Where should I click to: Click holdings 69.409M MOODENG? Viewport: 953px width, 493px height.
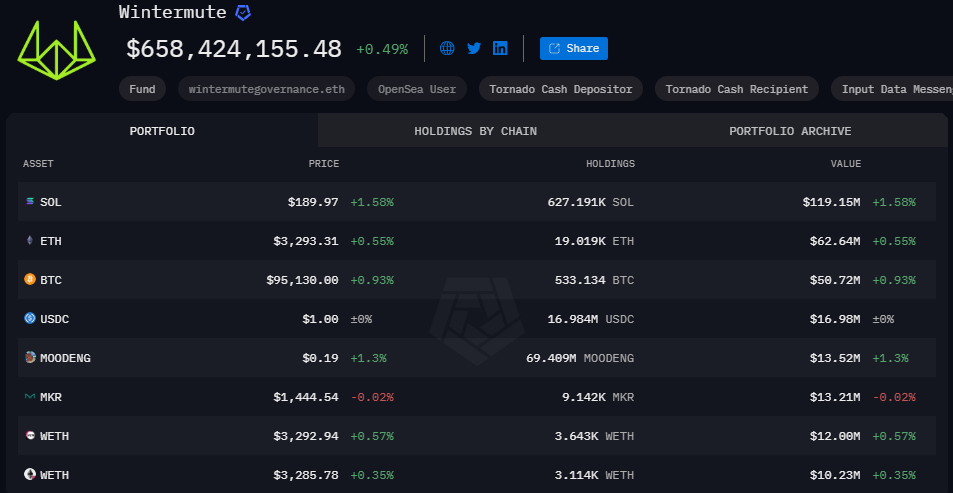580,358
